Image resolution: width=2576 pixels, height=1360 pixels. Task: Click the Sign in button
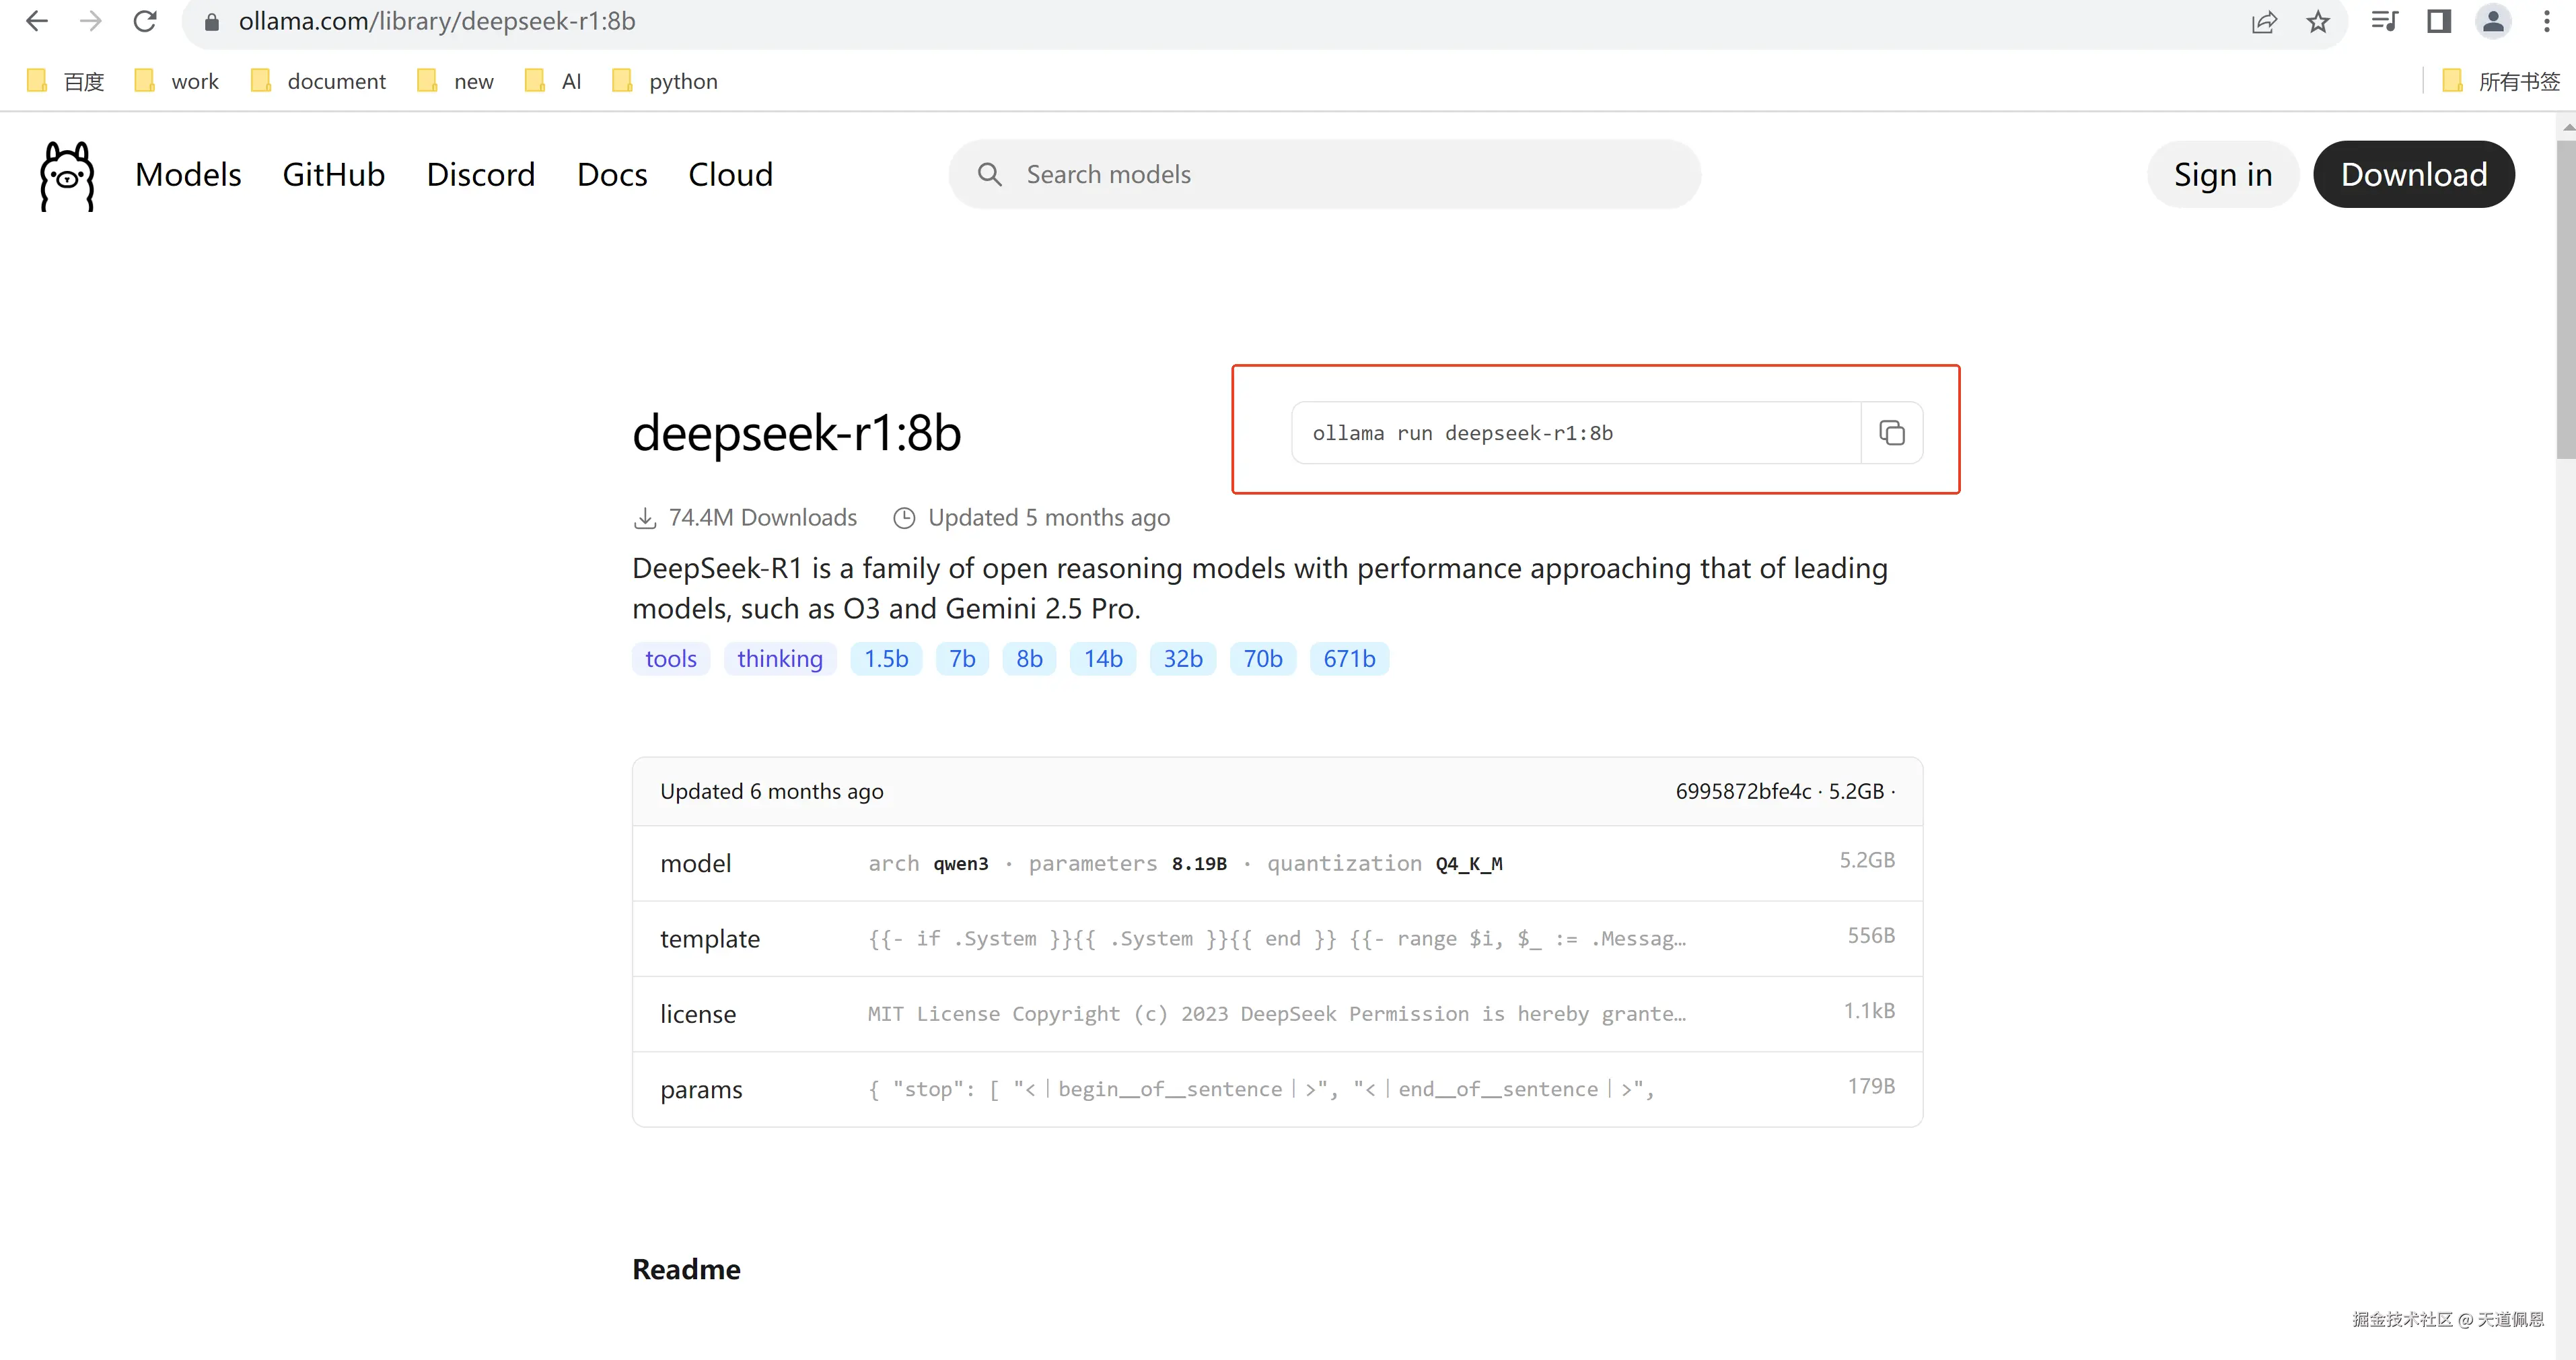point(2222,175)
